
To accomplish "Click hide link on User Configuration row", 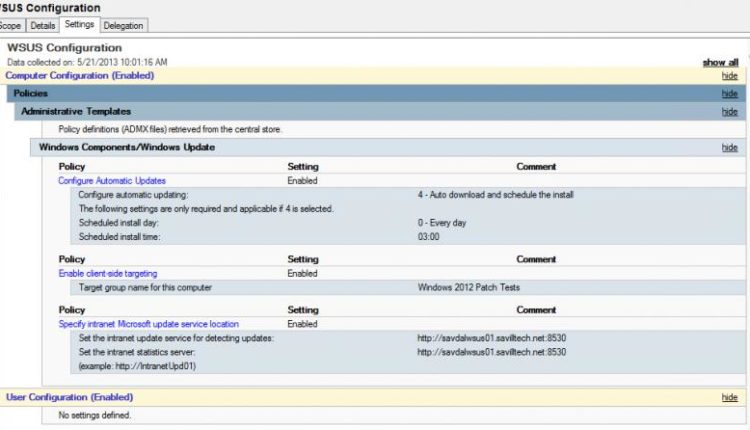I will point(729,397).
